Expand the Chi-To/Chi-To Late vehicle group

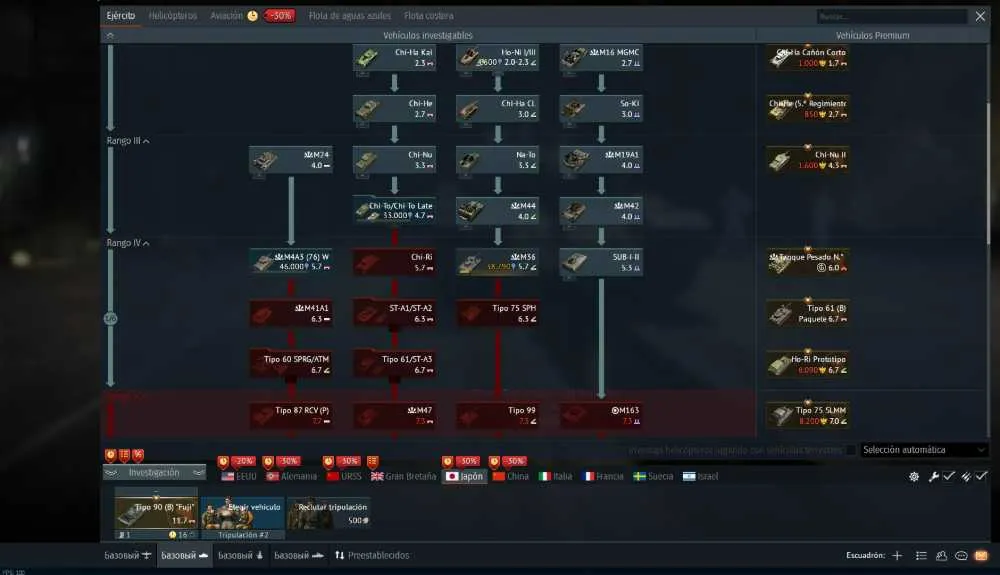[x=394, y=210]
